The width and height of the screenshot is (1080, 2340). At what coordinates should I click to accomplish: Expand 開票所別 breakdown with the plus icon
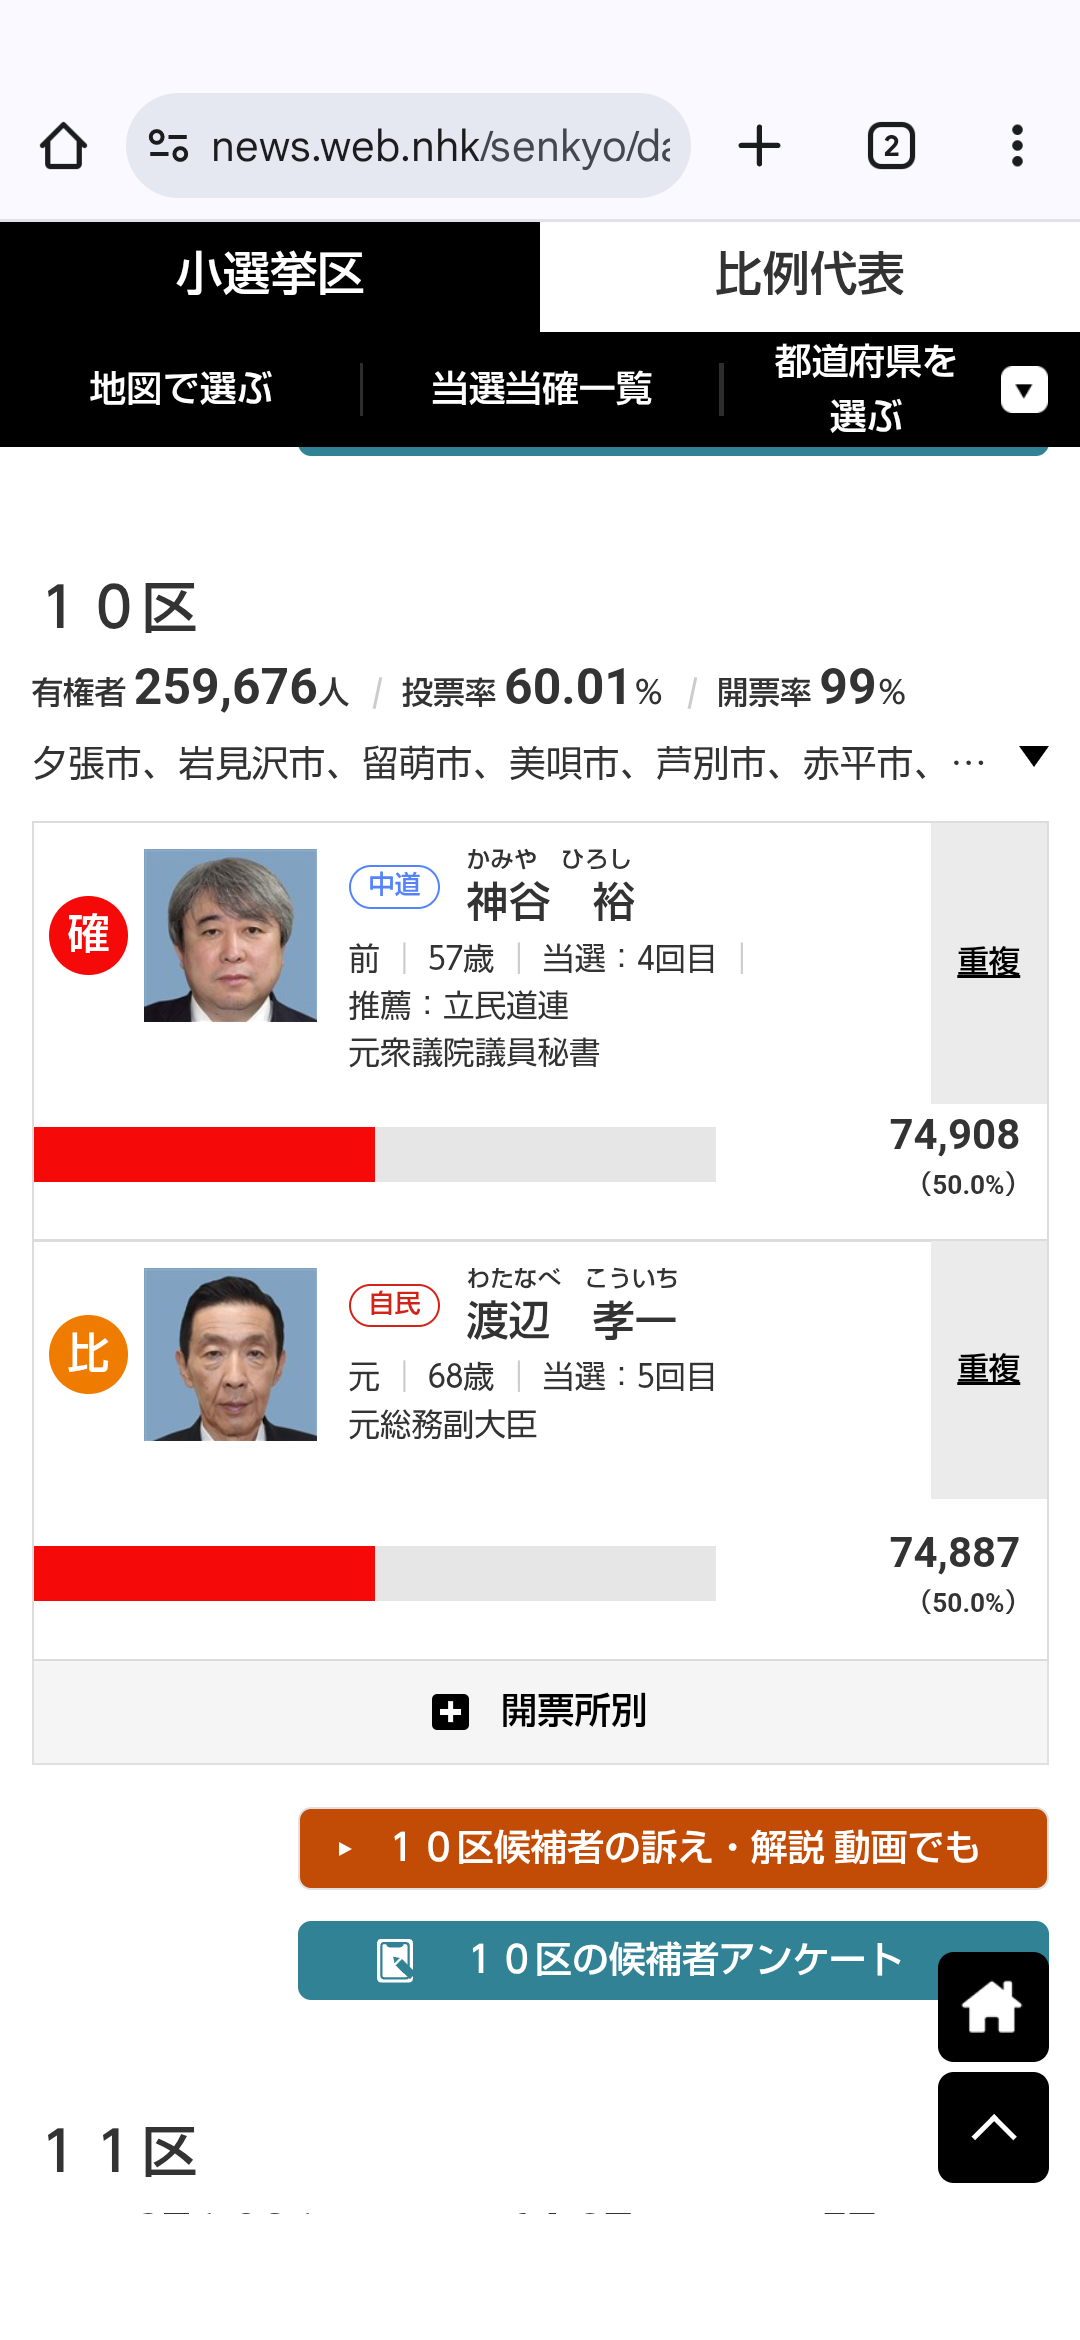pos(451,1711)
